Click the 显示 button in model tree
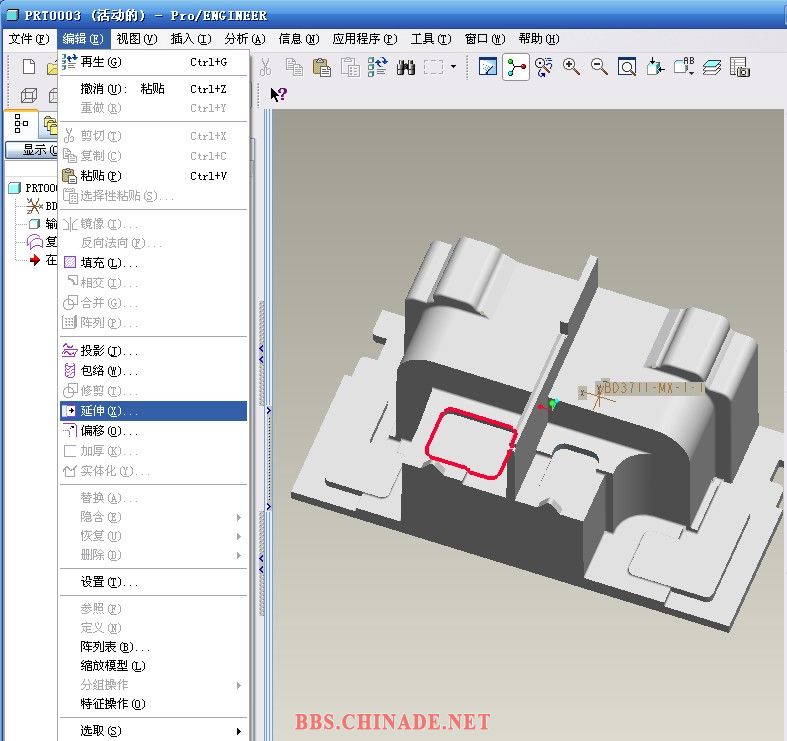 coord(32,150)
